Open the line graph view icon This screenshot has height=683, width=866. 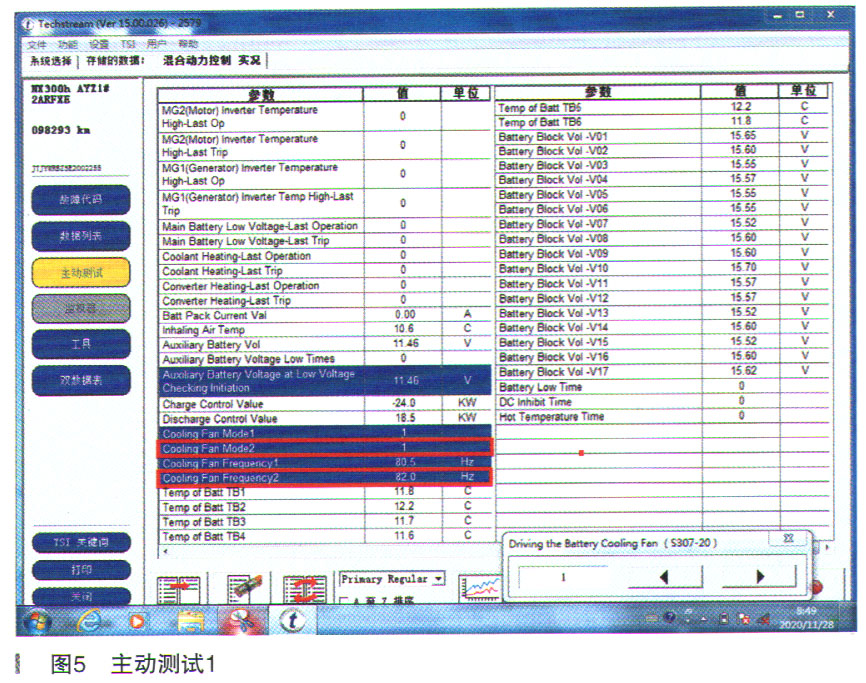tap(480, 589)
